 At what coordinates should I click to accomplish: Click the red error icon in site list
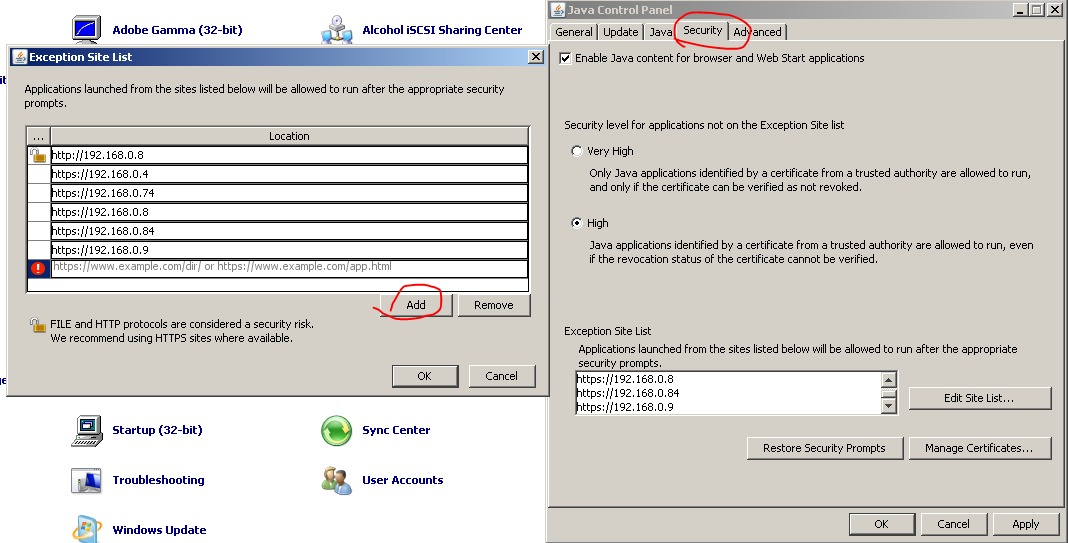pos(38,269)
